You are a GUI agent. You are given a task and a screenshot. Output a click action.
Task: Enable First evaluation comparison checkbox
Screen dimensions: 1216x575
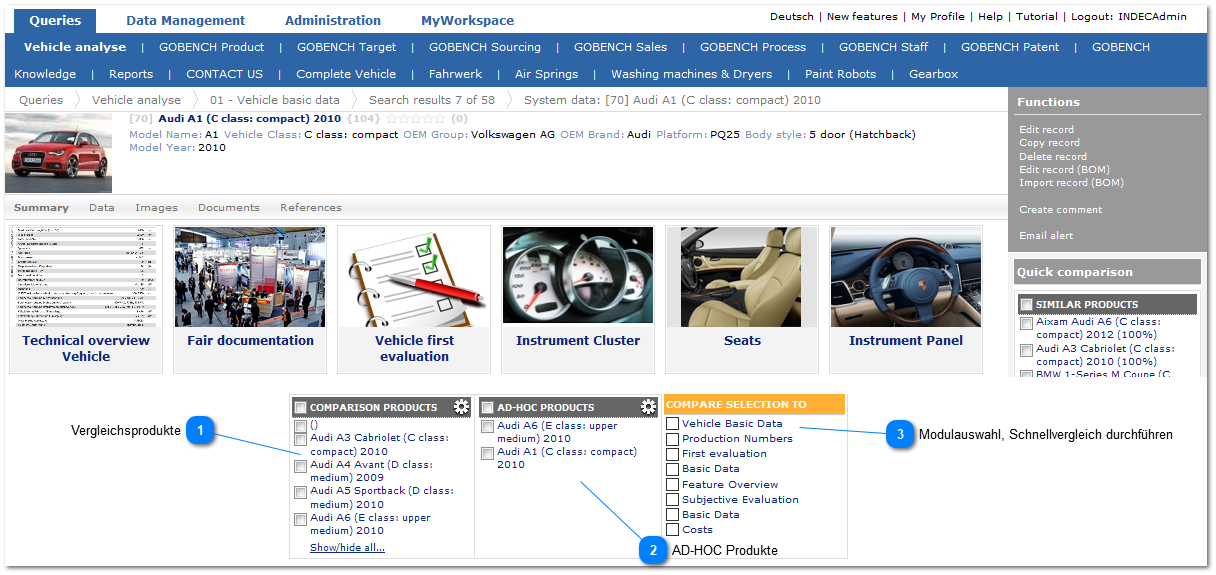point(673,454)
